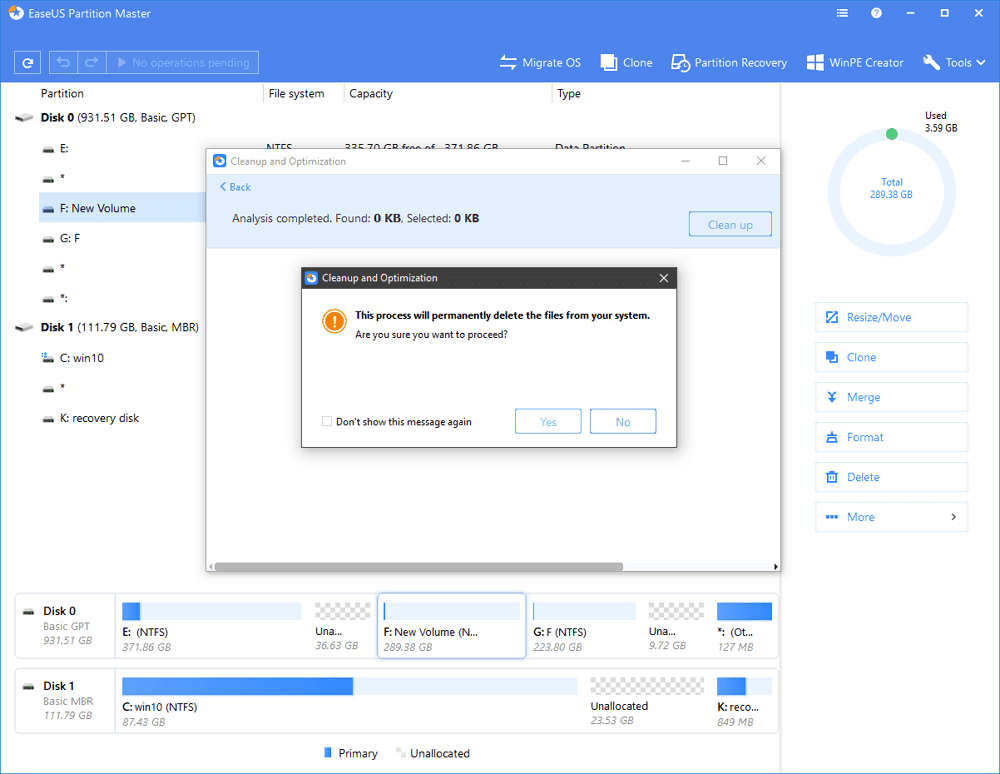Click orange warning icon in dialog
This screenshot has height=774, width=1000.
(334, 321)
